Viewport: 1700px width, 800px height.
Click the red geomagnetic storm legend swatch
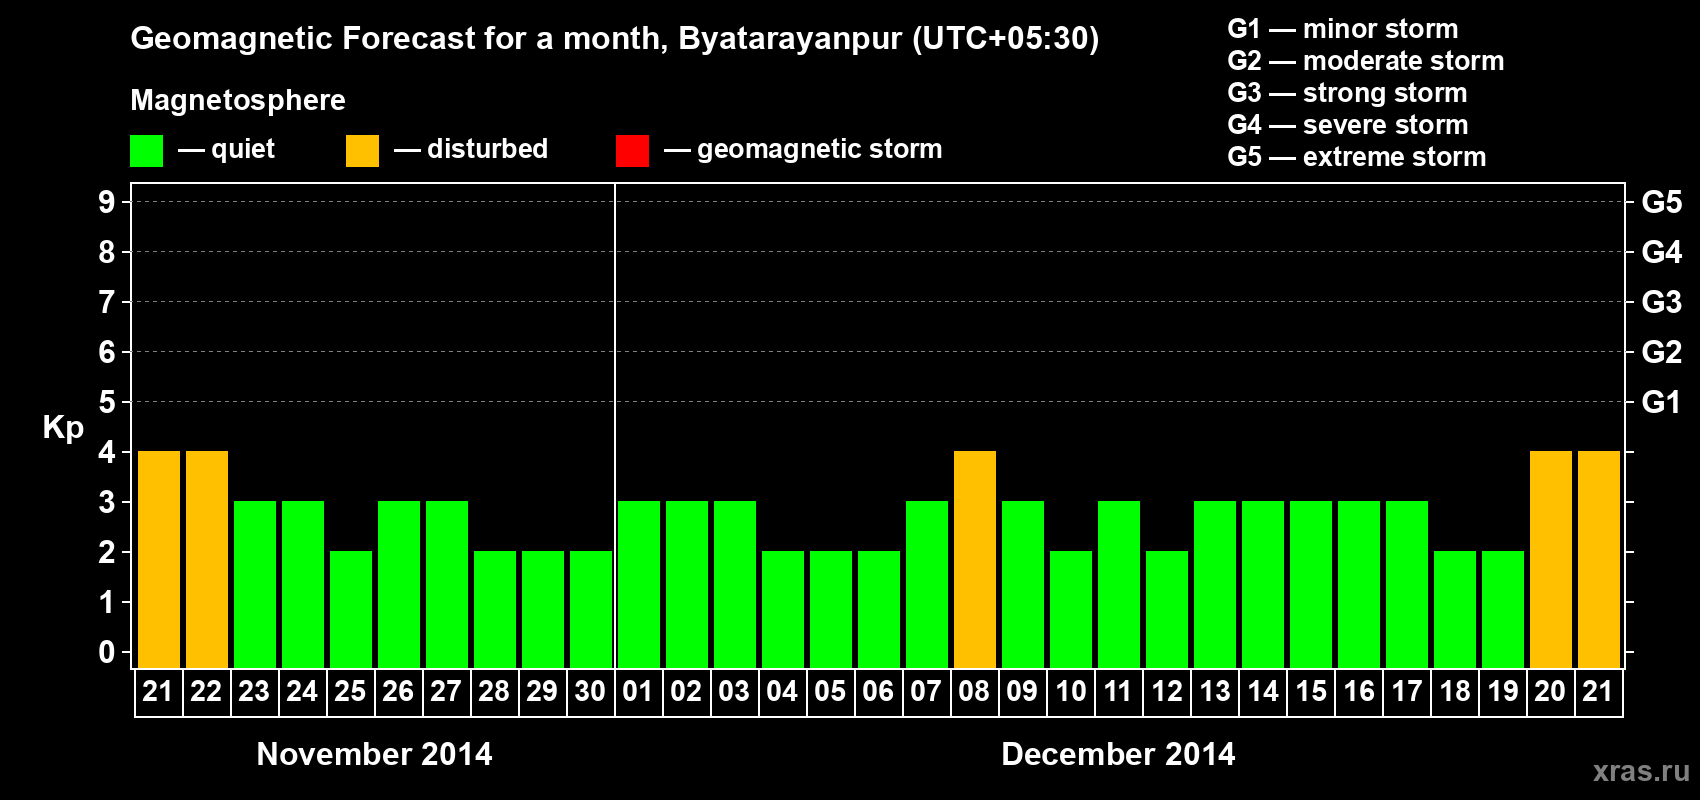632,151
